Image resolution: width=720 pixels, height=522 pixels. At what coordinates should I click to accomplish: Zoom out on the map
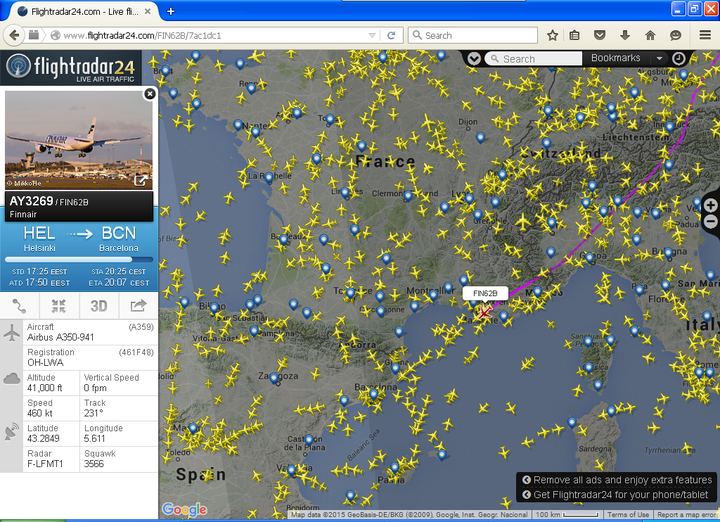711,222
